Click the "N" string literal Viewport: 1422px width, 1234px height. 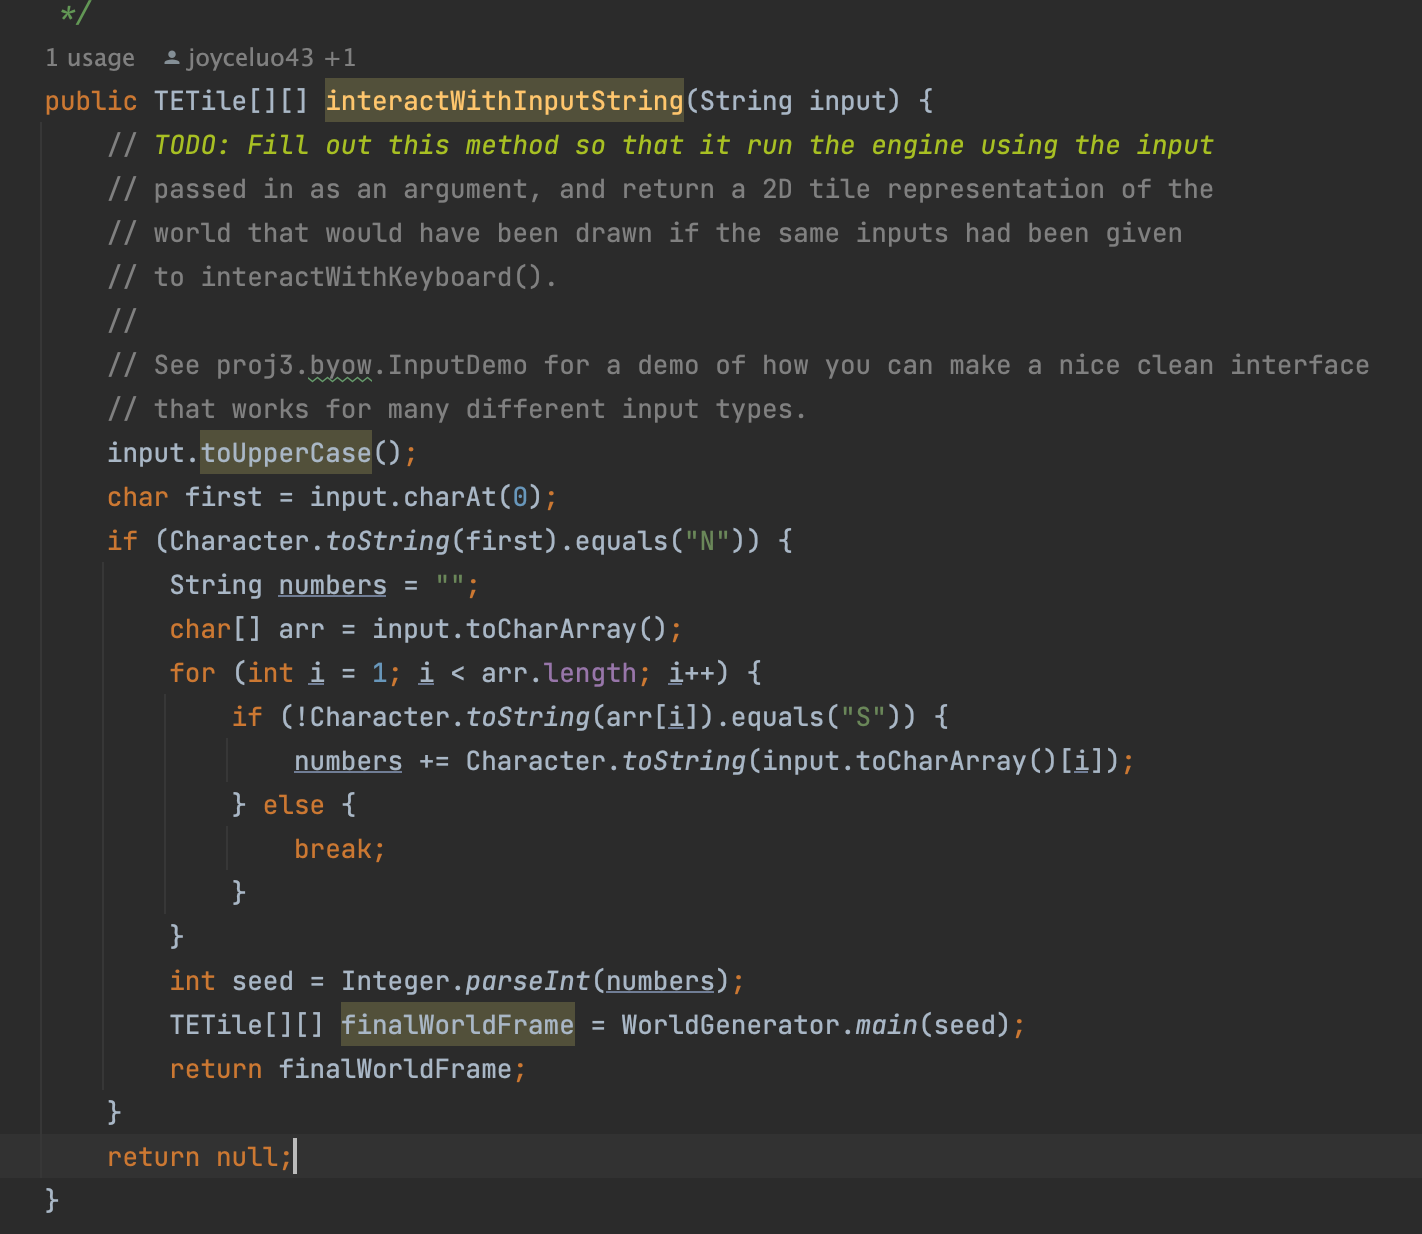(x=707, y=541)
